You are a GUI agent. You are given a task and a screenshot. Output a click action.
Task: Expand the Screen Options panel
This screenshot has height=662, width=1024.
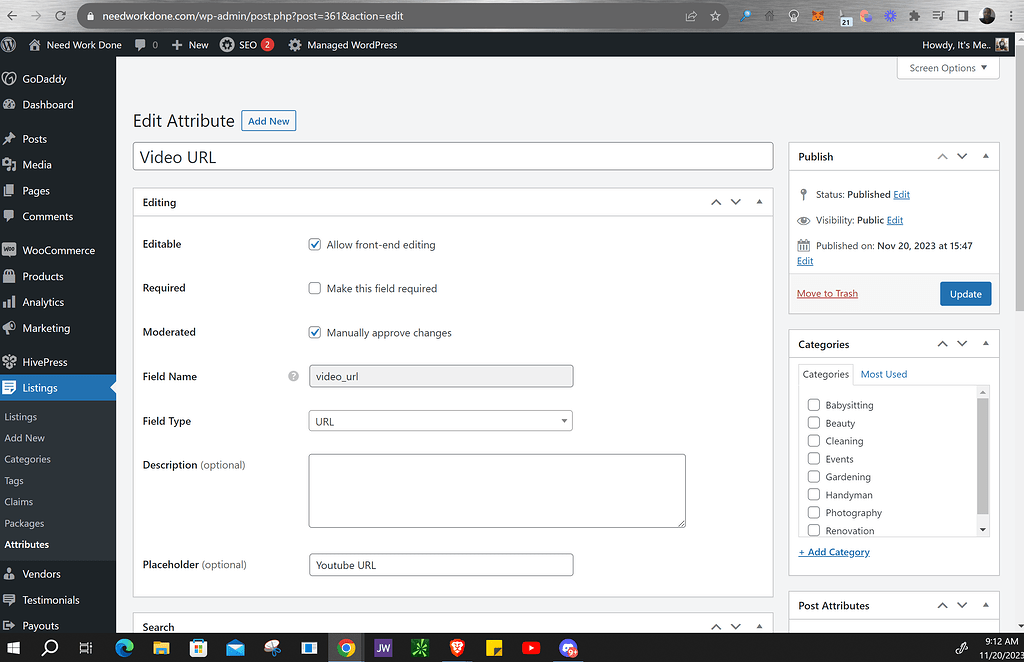click(948, 68)
